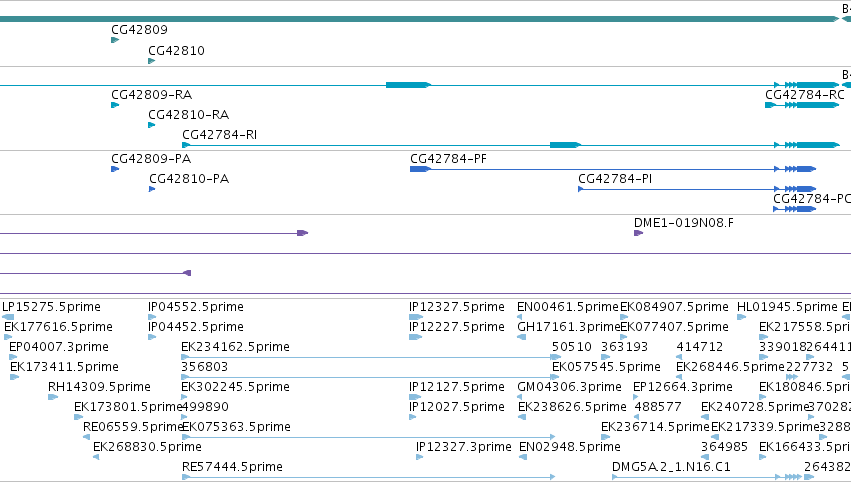
Task: Click the purple DME1-019N08.F arrow glyph
Action: pos(638,233)
